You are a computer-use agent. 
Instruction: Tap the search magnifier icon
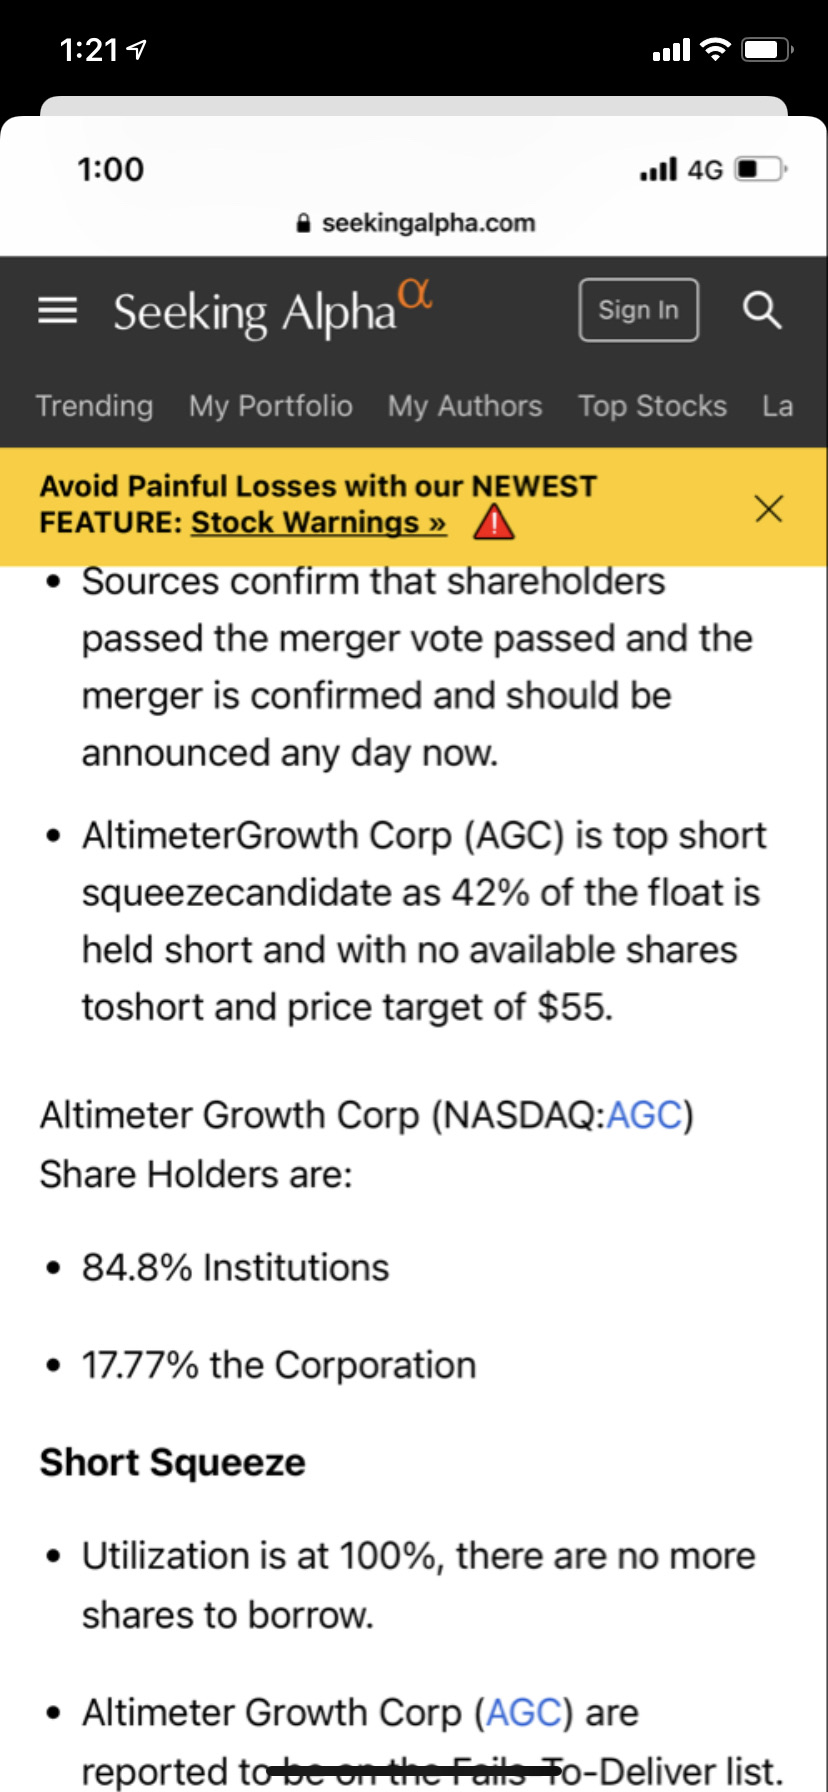[x=762, y=310]
